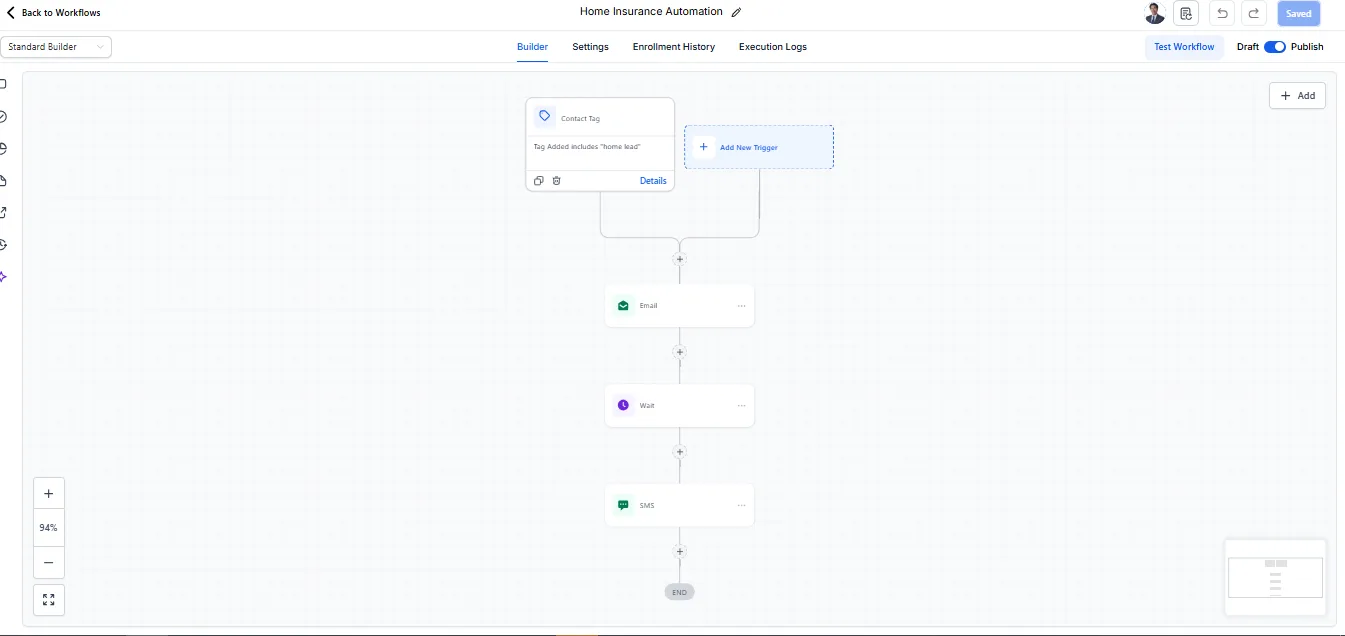Switch toggle from Draft to Publish
This screenshot has height=636, width=1345.
pyautogui.click(x=1274, y=46)
